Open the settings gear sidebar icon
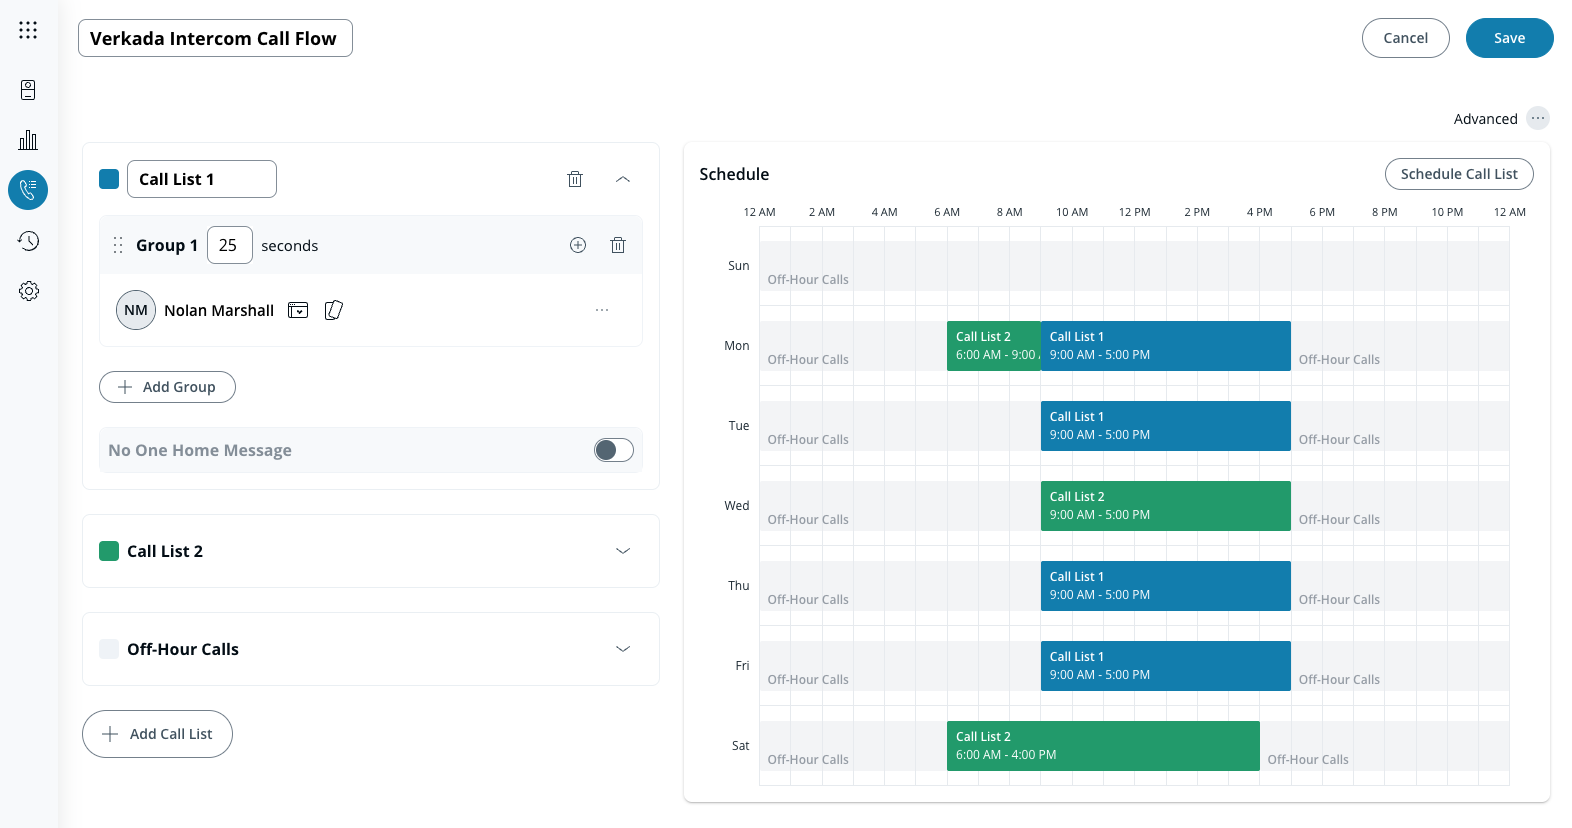Image resolution: width=1572 pixels, height=828 pixels. click(28, 291)
